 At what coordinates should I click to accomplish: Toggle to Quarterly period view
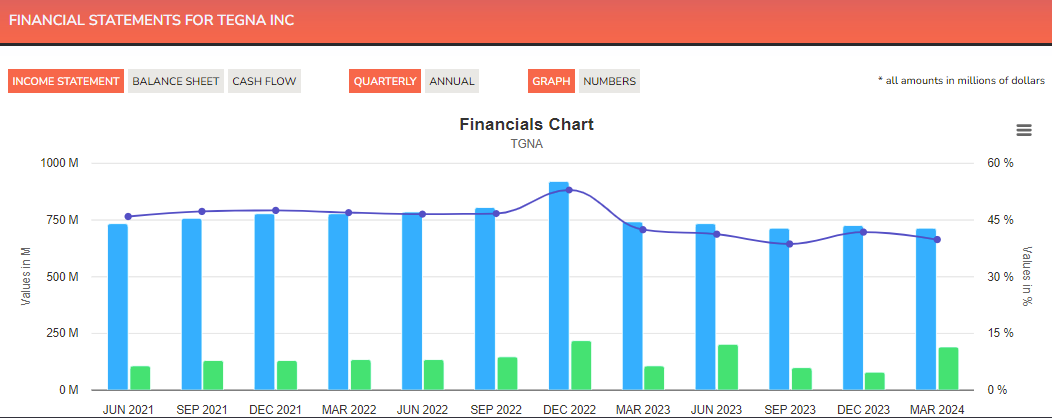pos(385,81)
